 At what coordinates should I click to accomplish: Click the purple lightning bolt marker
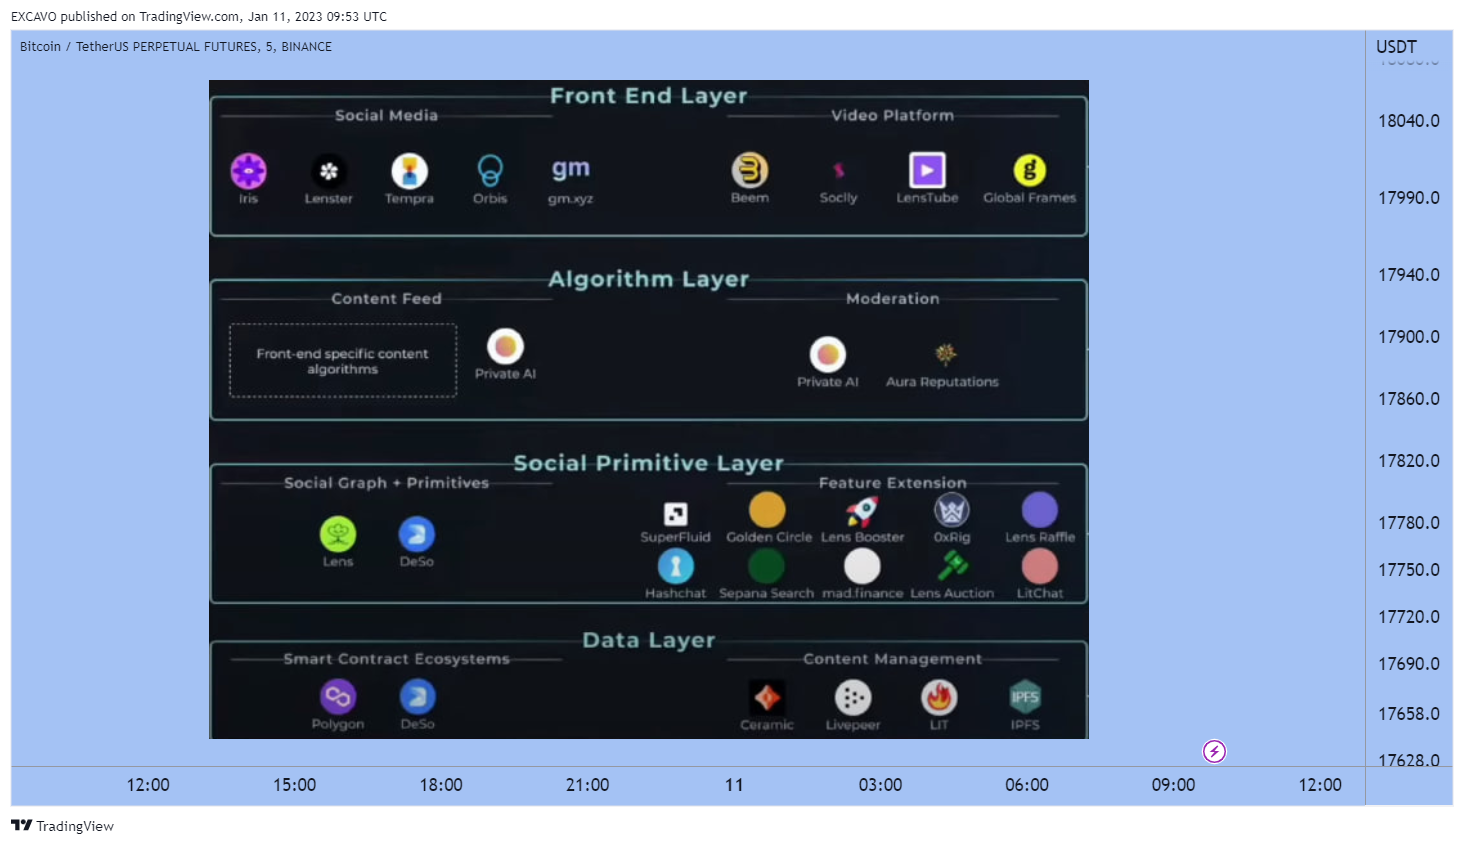(x=1214, y=751)
